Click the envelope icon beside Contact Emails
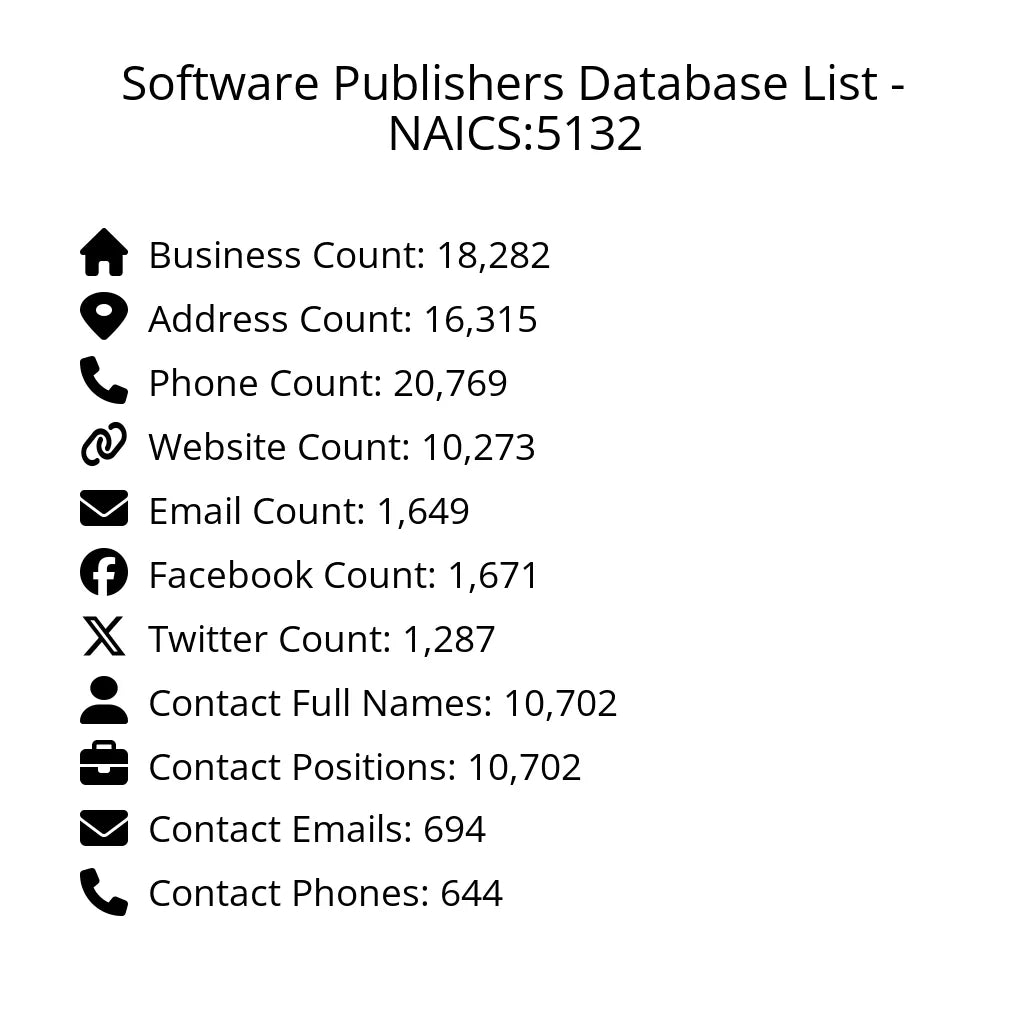This screenshot has height=1024, width=1024. pos(104,829)
